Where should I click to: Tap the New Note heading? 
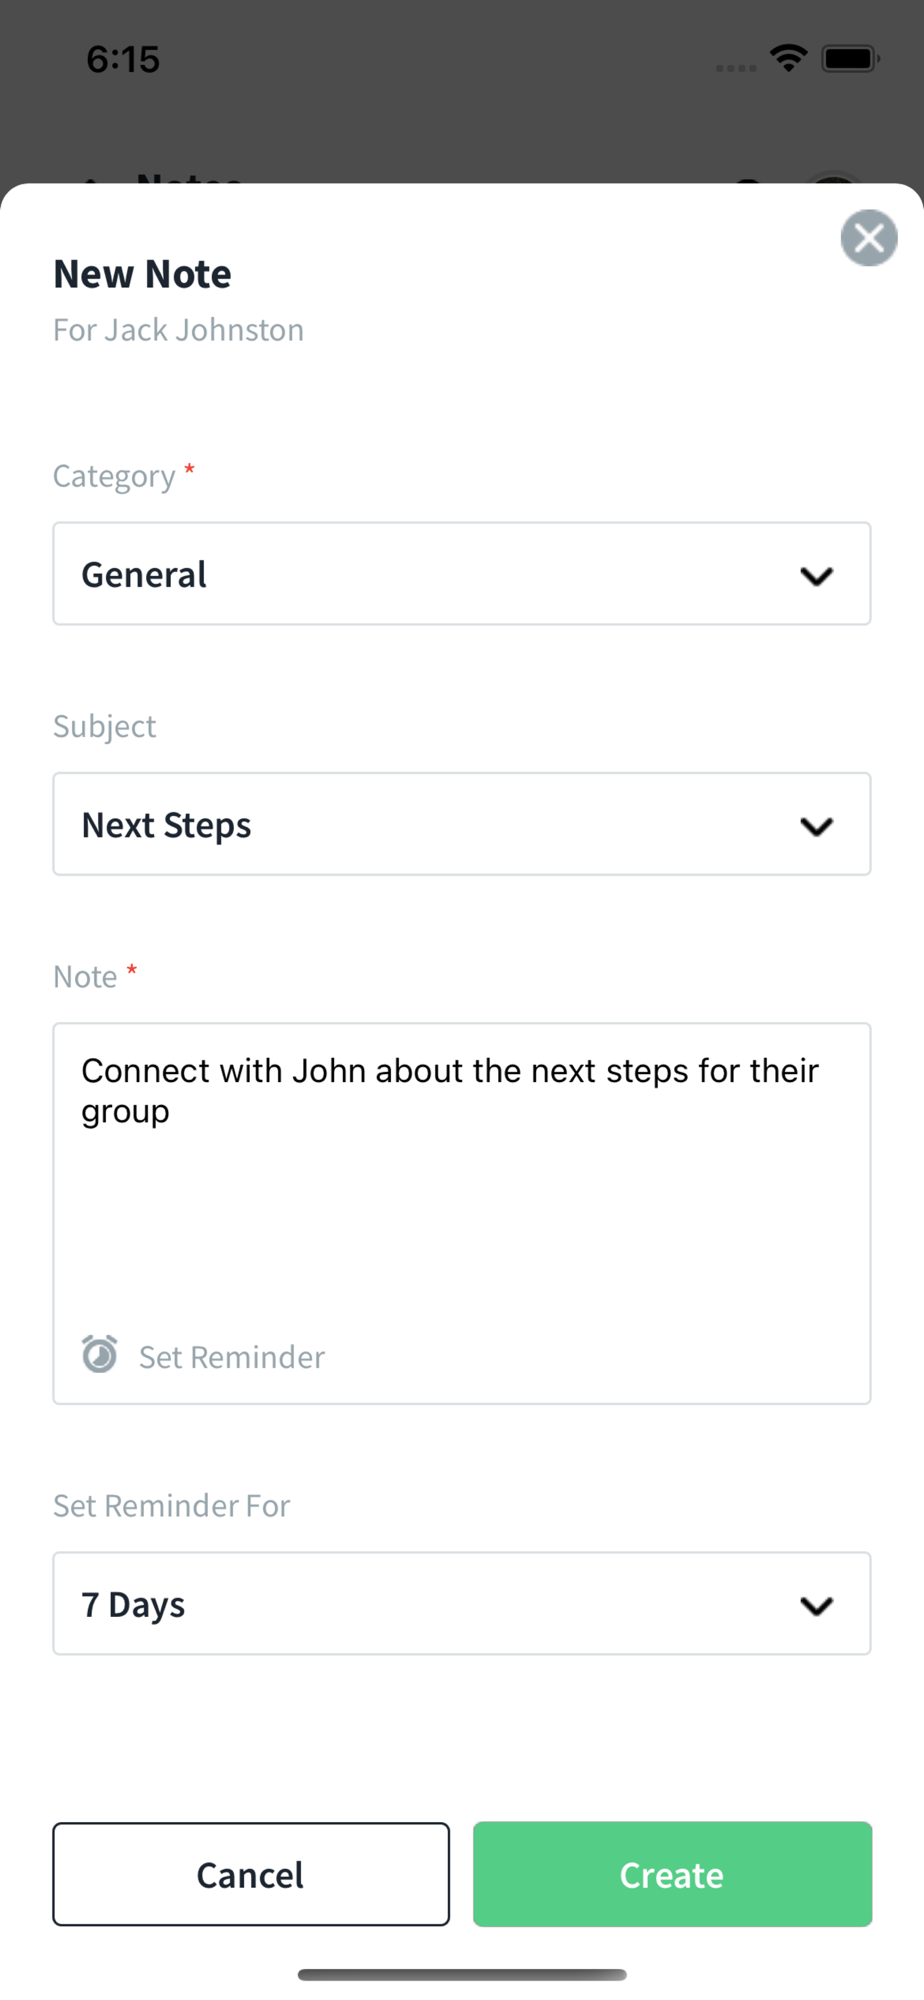click(x=142, y=274)
